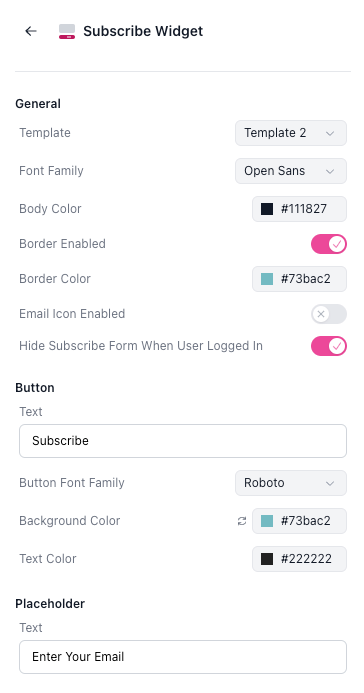Click the Body Color dark swatch
This screenshot has width=364, height=693.
tap(267, 209)
